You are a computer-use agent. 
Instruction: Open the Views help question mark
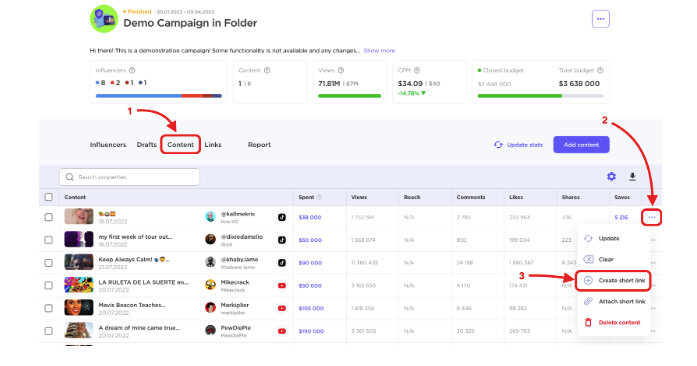[x=341, y=70]
